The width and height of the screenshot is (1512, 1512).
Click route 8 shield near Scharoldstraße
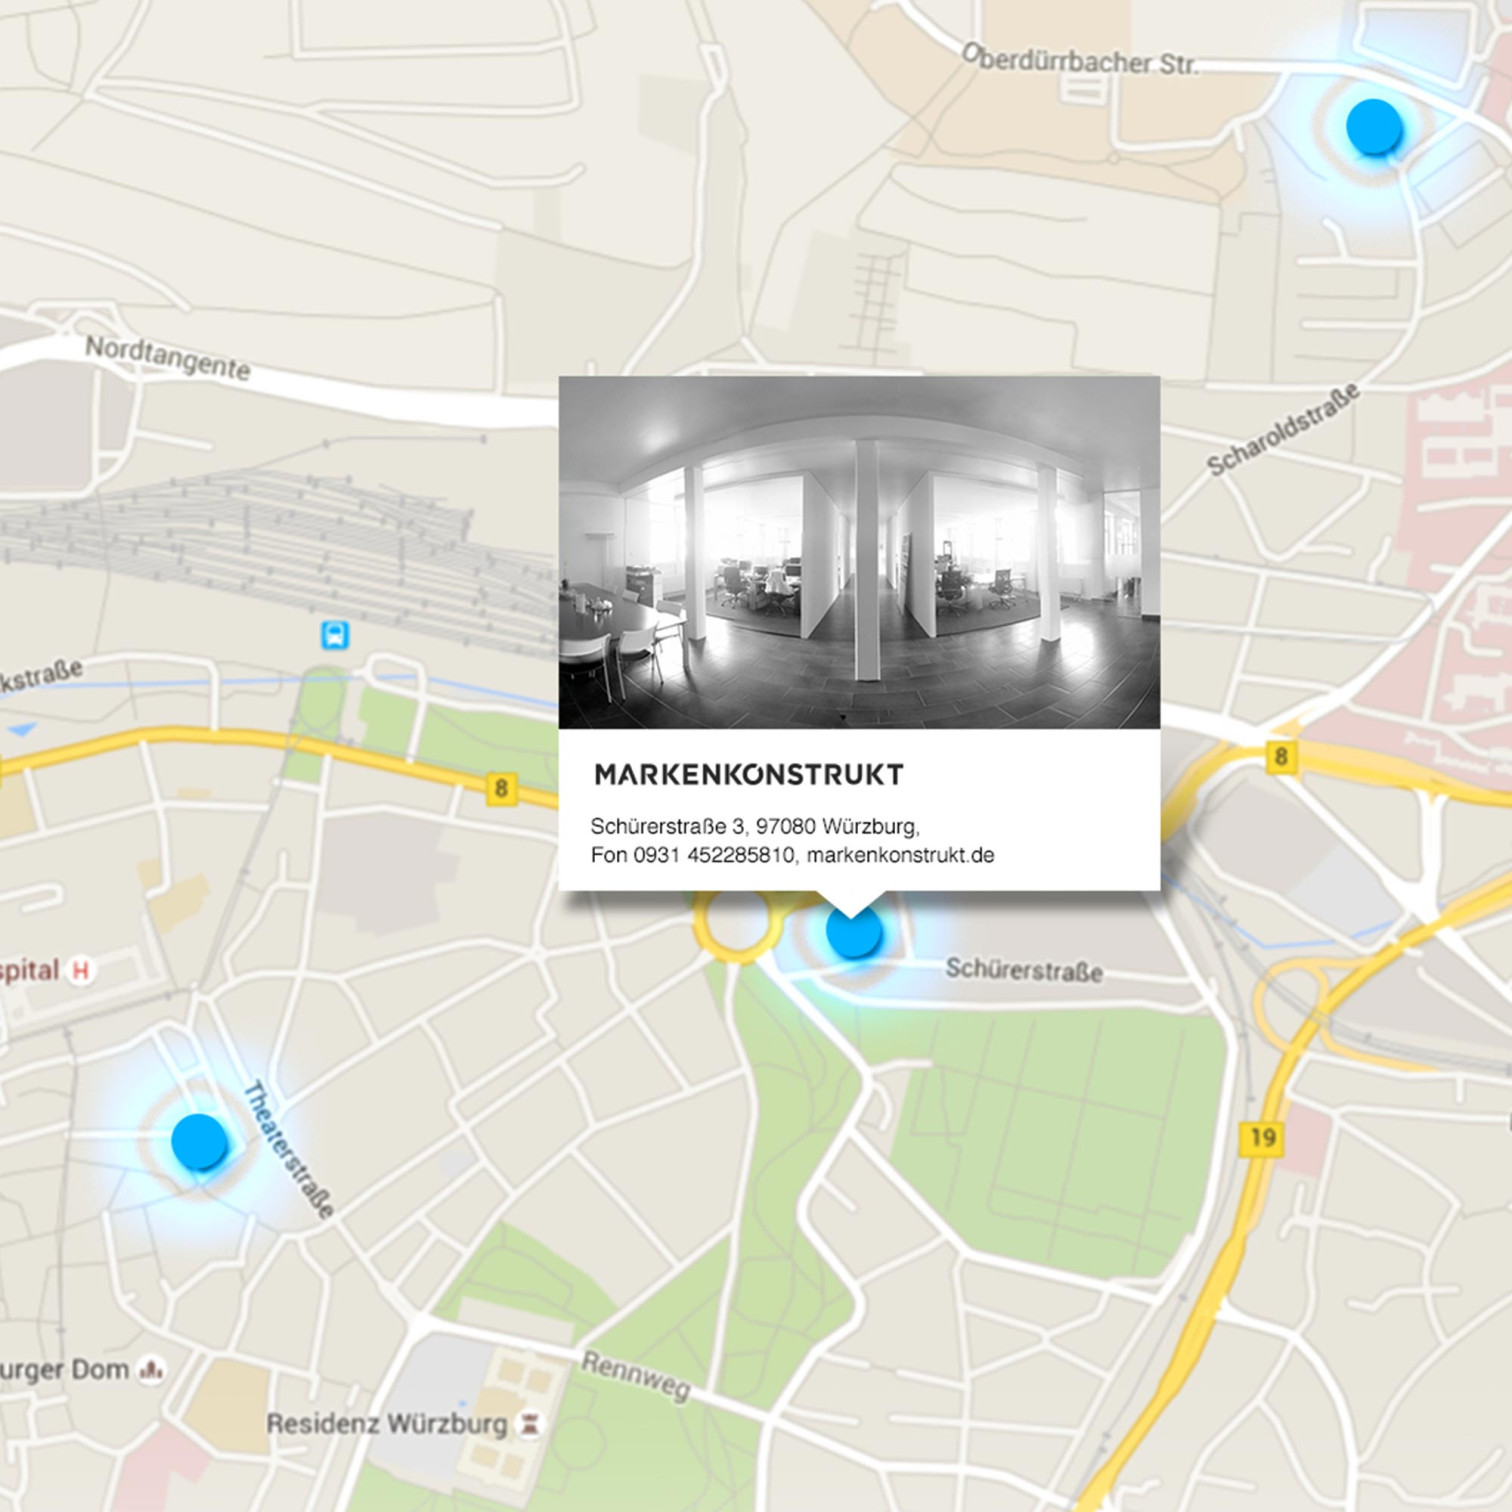click(x=1280, y=757)
